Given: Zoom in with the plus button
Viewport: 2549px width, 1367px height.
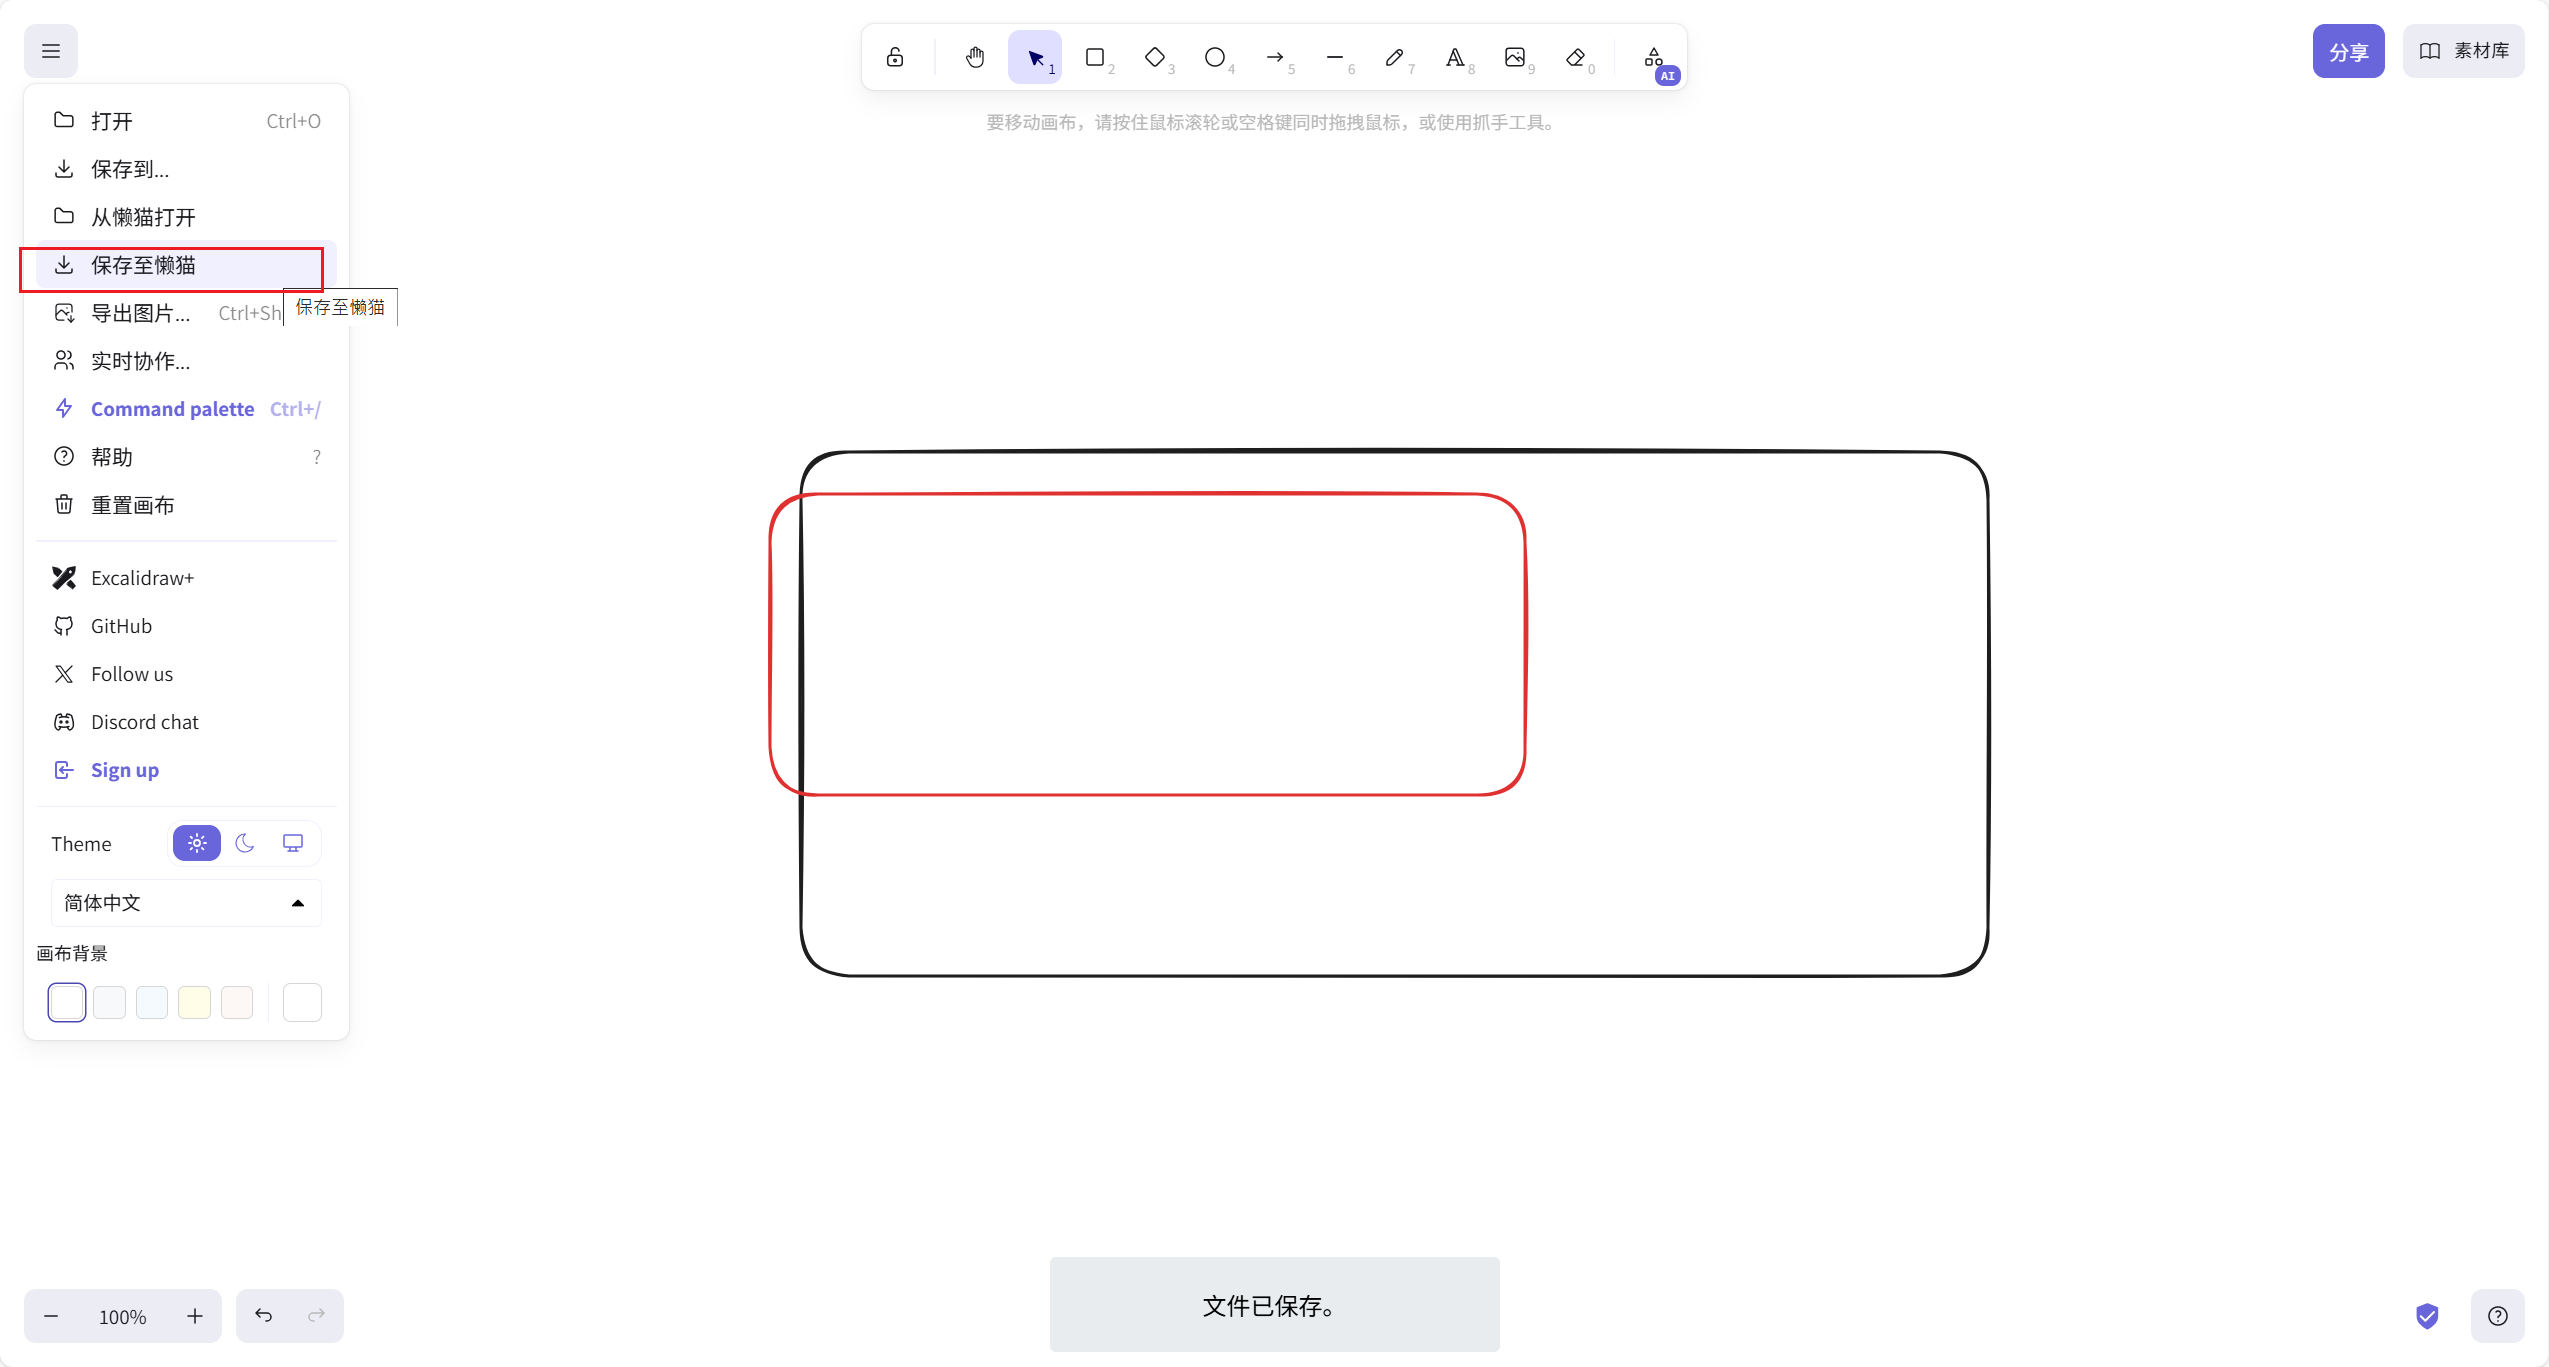Looking at the screenshot, I should [195, 1316].
